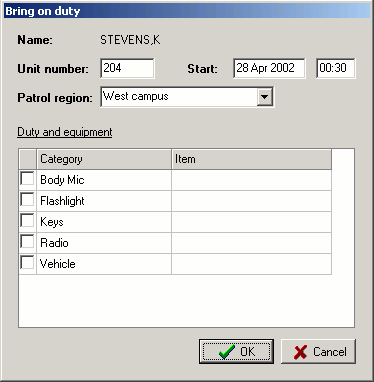This screenshot has width=374, height=382.
Task: Select the Vehicle checkbox
Action: pyautogui.click(x=27, y=262)
